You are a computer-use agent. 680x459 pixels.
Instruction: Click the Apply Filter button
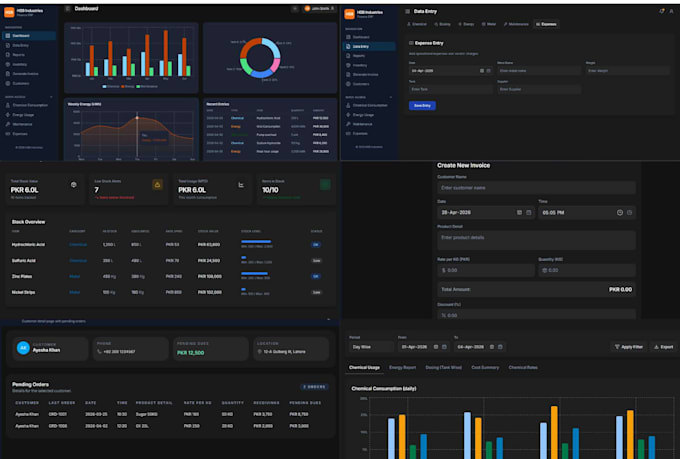pos(629,347)
